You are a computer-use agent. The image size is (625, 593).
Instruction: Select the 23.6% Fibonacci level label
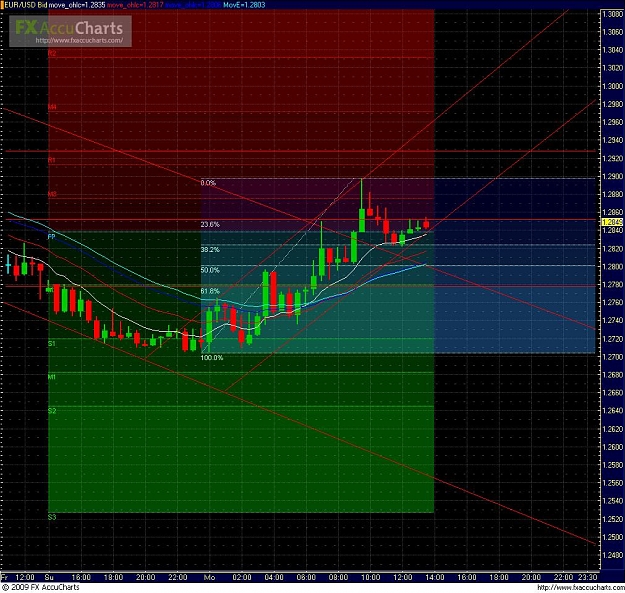(210, 224)
